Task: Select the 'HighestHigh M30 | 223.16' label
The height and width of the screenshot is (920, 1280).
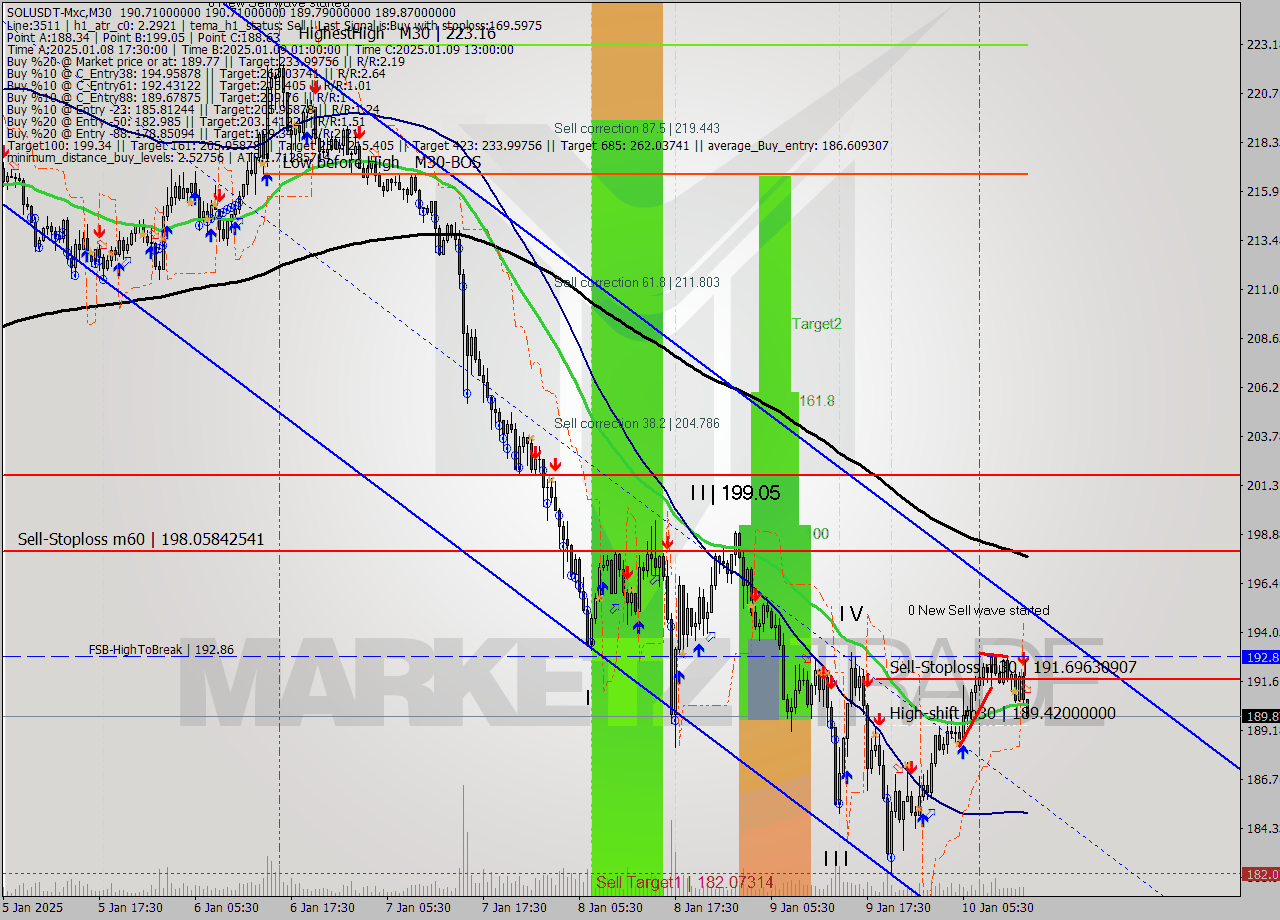Action: [397, 33]
